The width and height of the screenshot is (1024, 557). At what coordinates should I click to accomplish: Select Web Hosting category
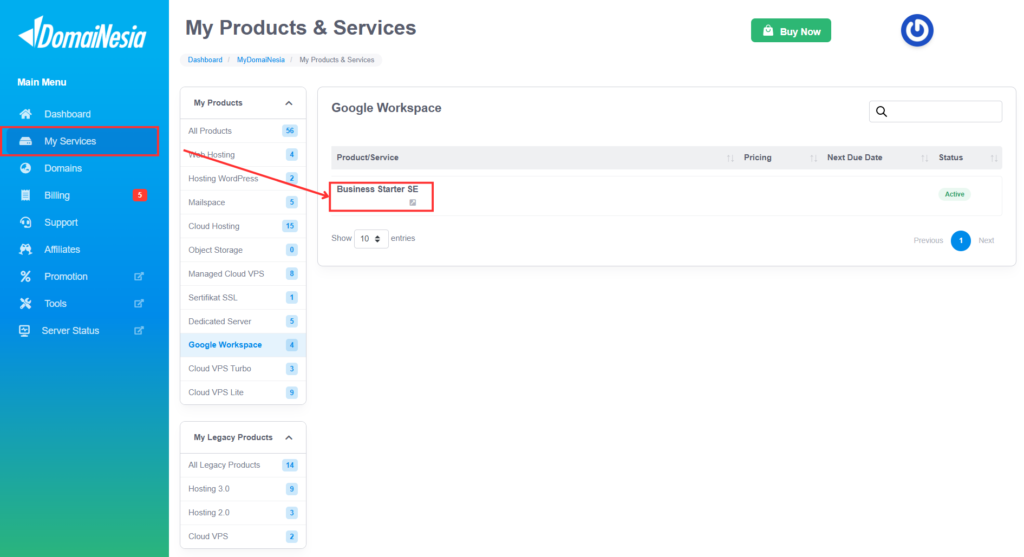pyautogui.click(x=243, y=155)
